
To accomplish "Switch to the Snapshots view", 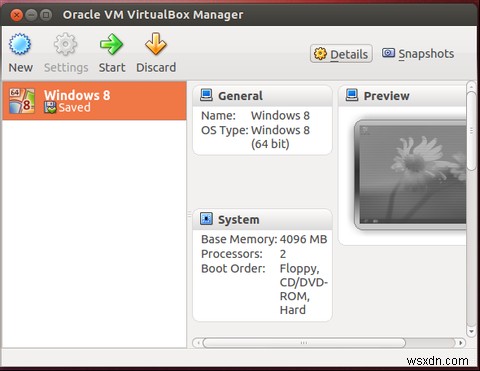I will coord(418,54).
